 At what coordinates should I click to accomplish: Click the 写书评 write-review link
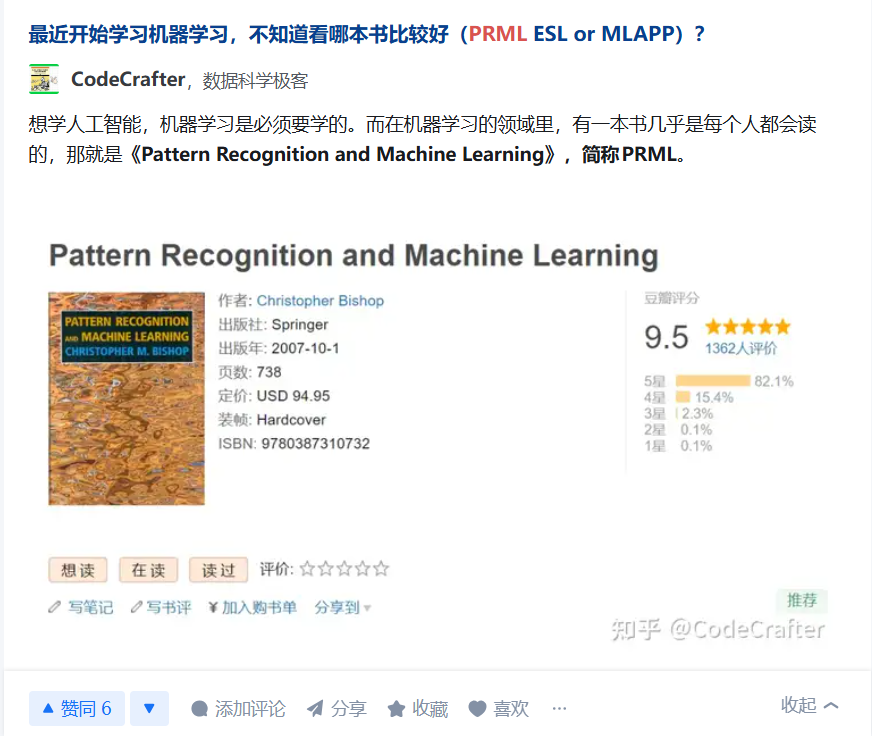coord(161,607)
